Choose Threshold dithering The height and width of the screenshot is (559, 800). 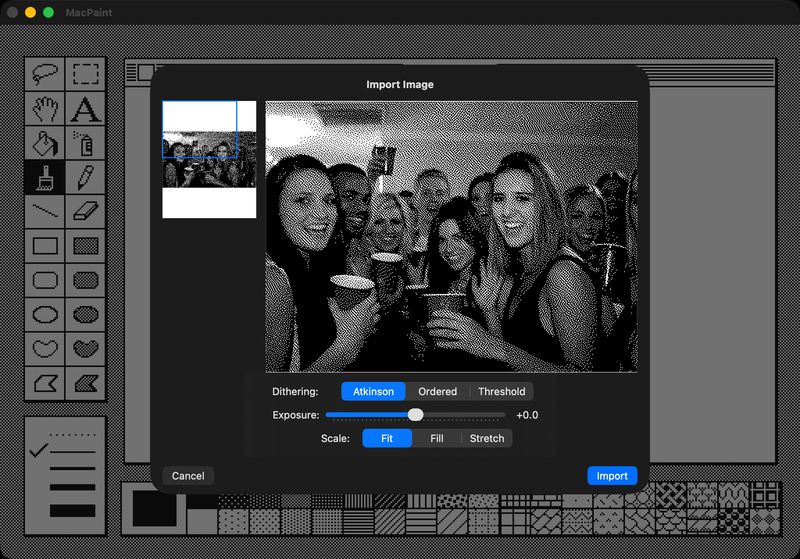point(502,391)
